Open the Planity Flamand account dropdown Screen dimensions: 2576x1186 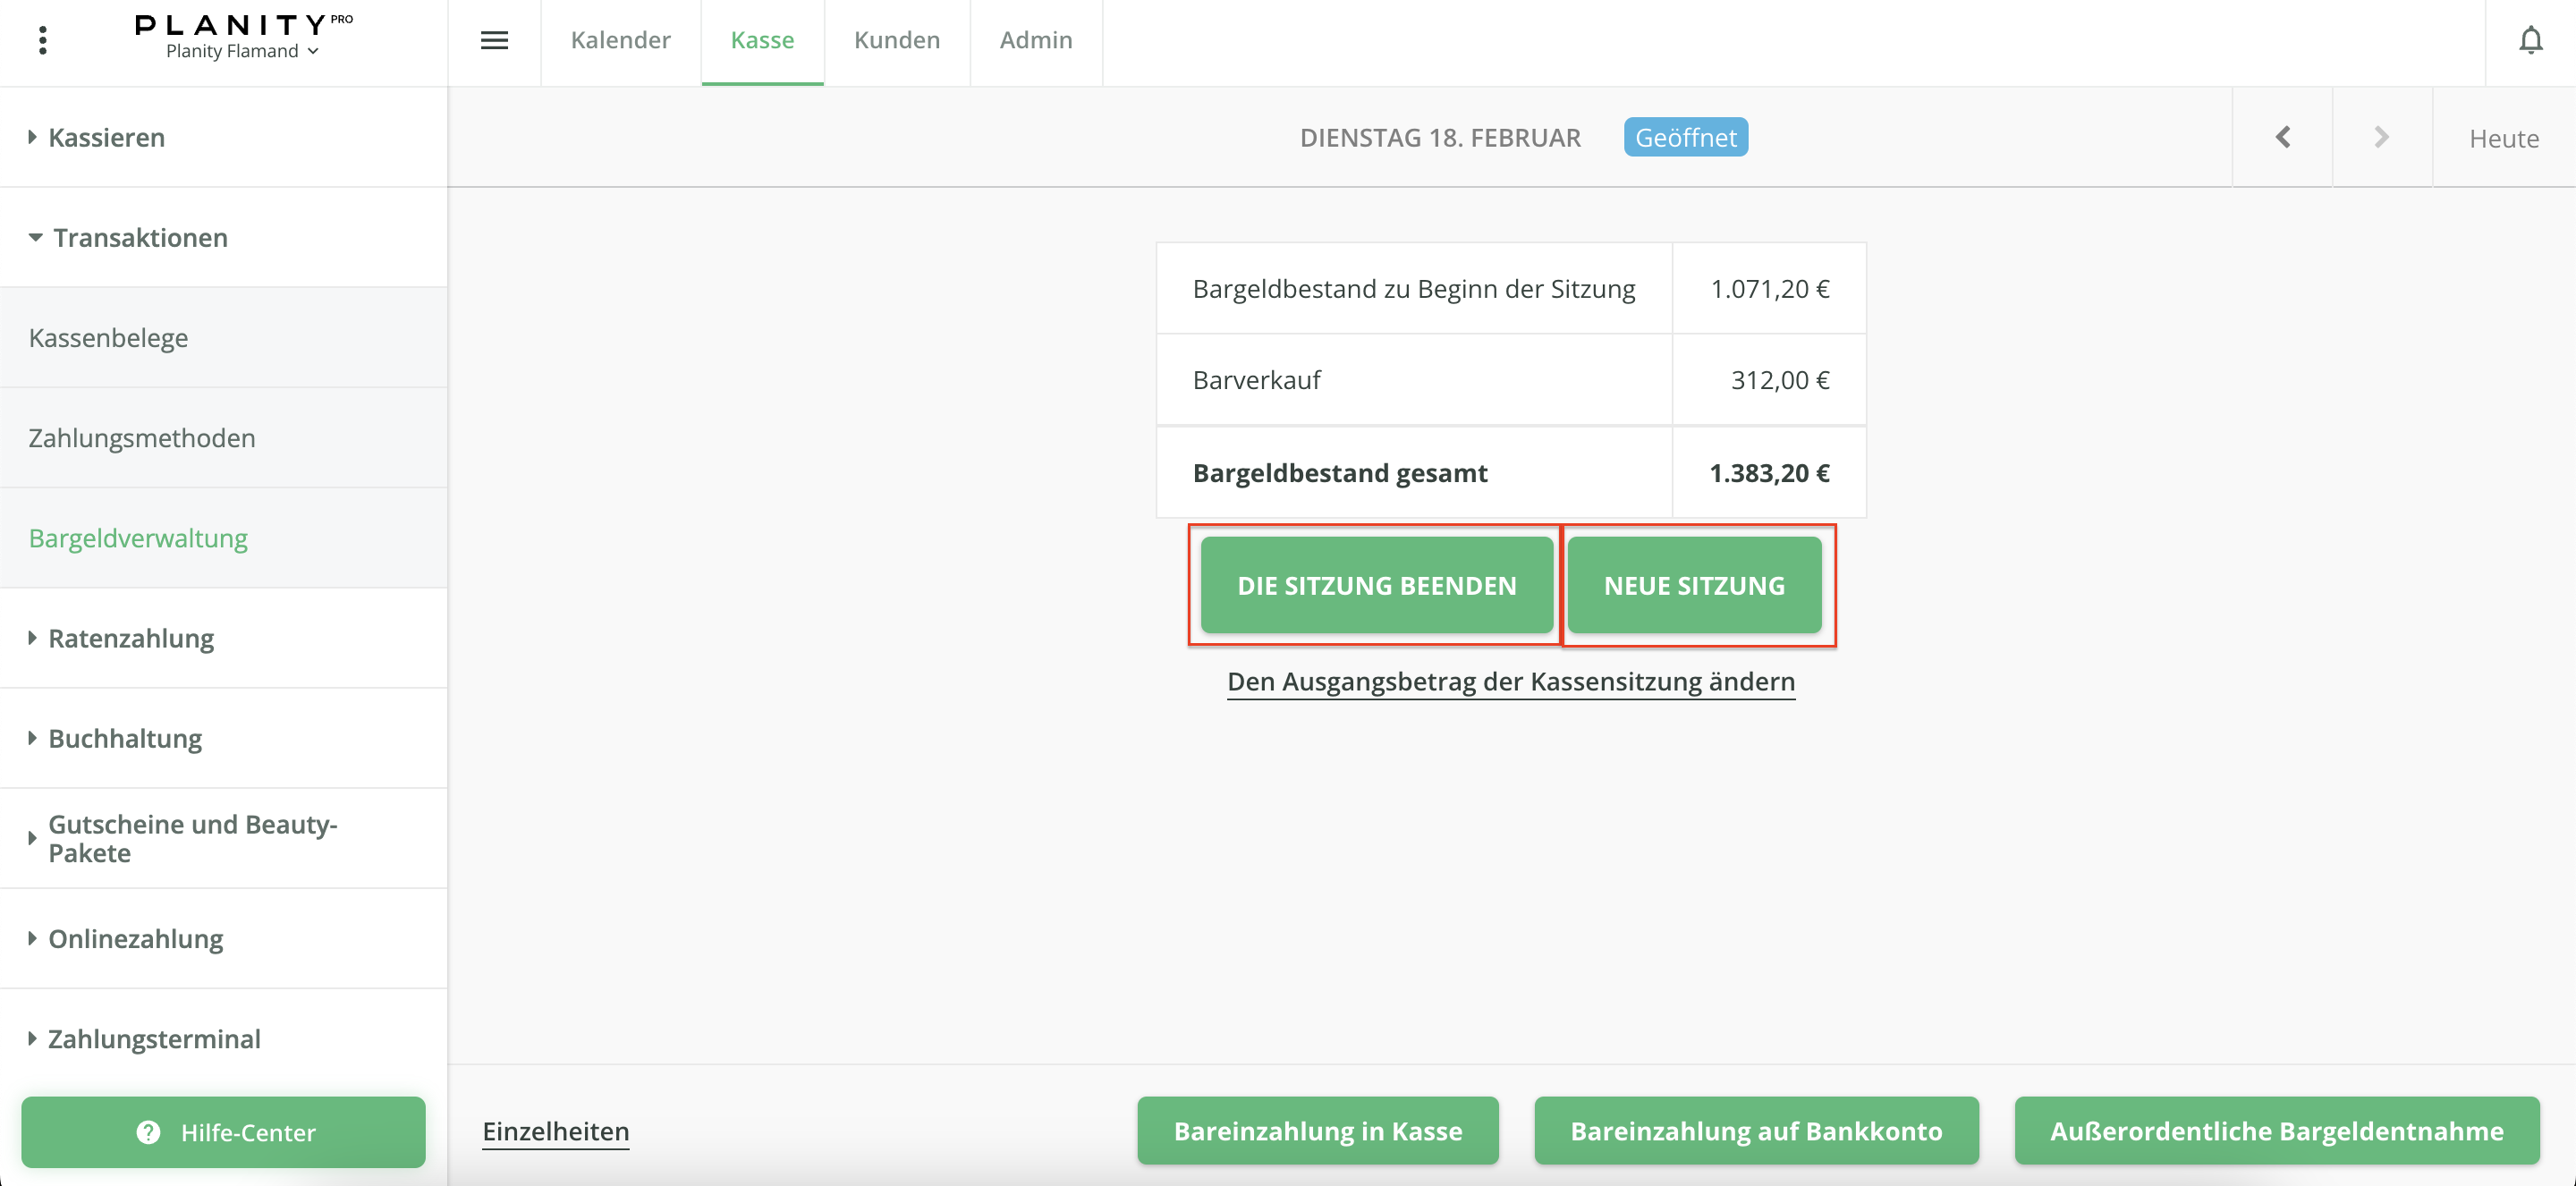(x=243, y=51)
